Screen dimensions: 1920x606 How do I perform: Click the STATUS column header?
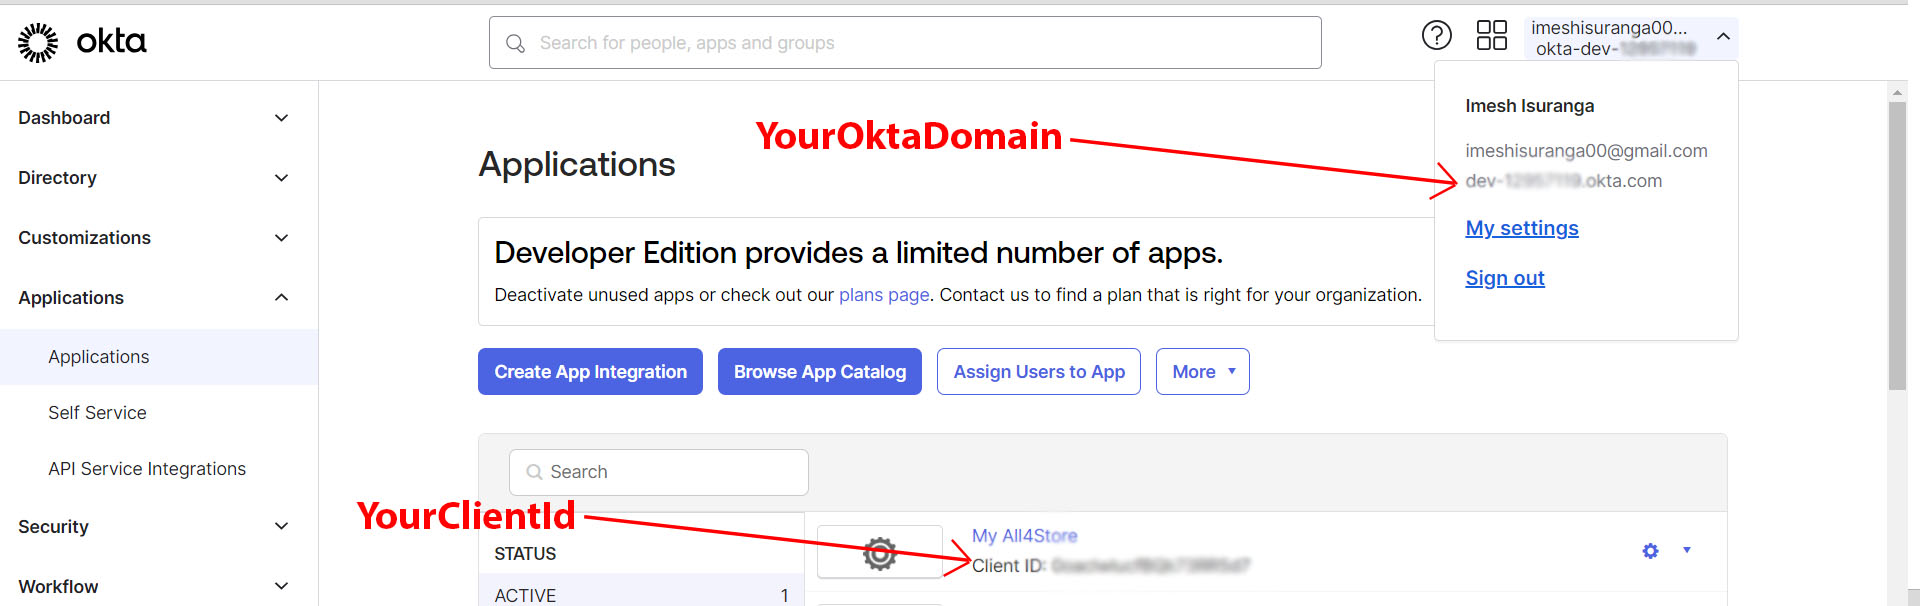point(525,554)
